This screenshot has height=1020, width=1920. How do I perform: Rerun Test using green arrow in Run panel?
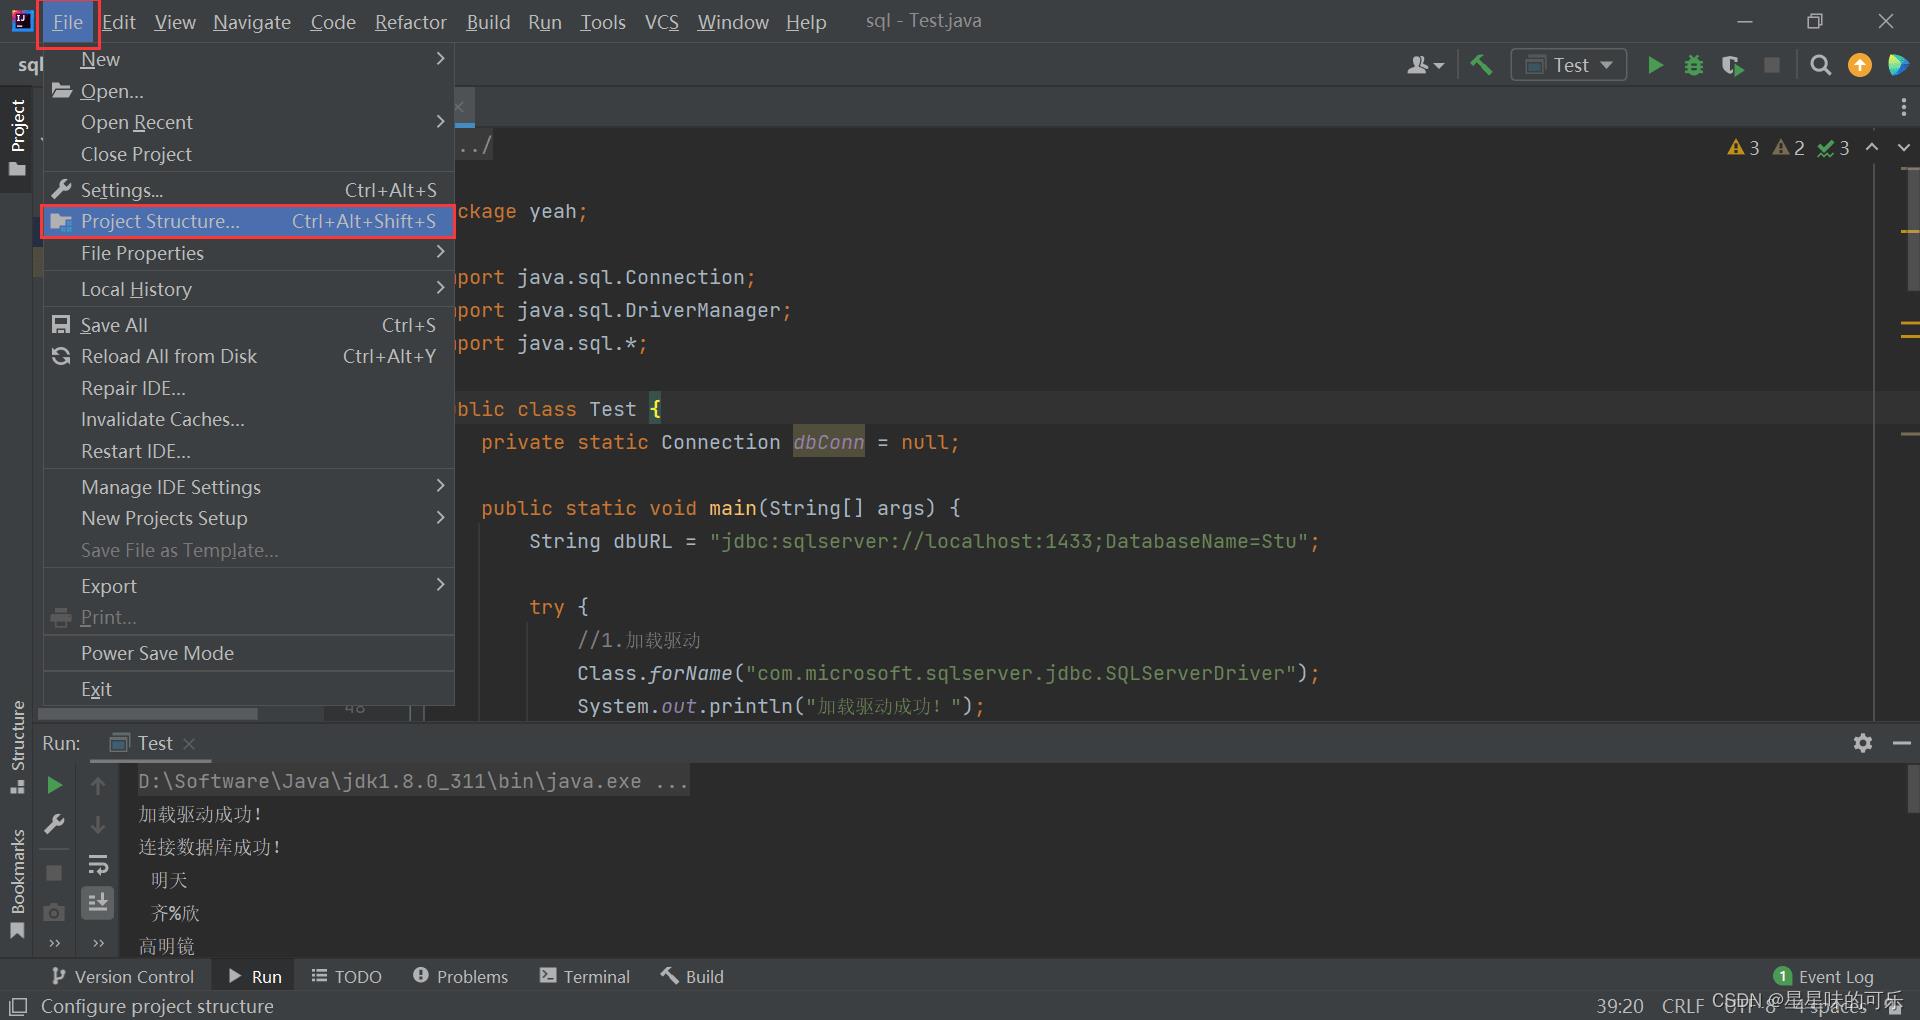55,786
